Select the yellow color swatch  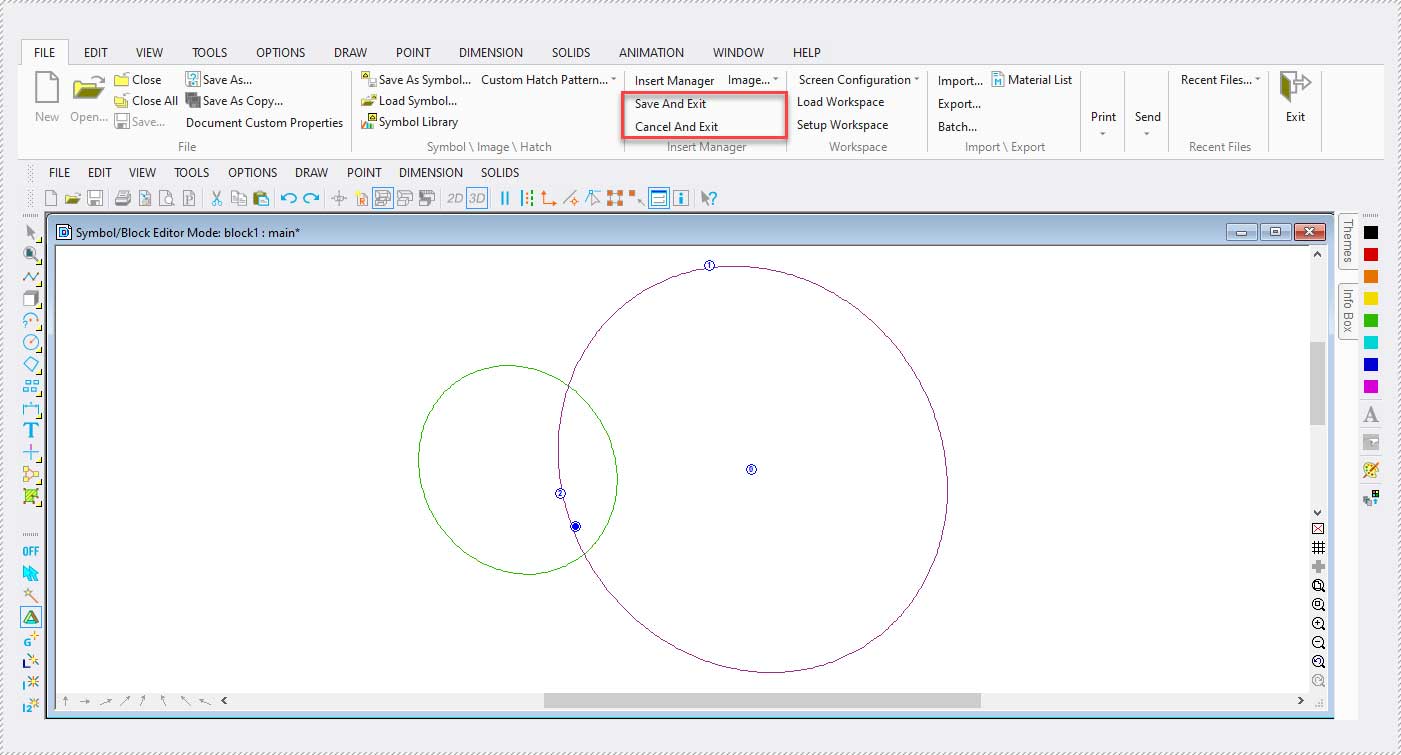click(x=1371, y=299)
